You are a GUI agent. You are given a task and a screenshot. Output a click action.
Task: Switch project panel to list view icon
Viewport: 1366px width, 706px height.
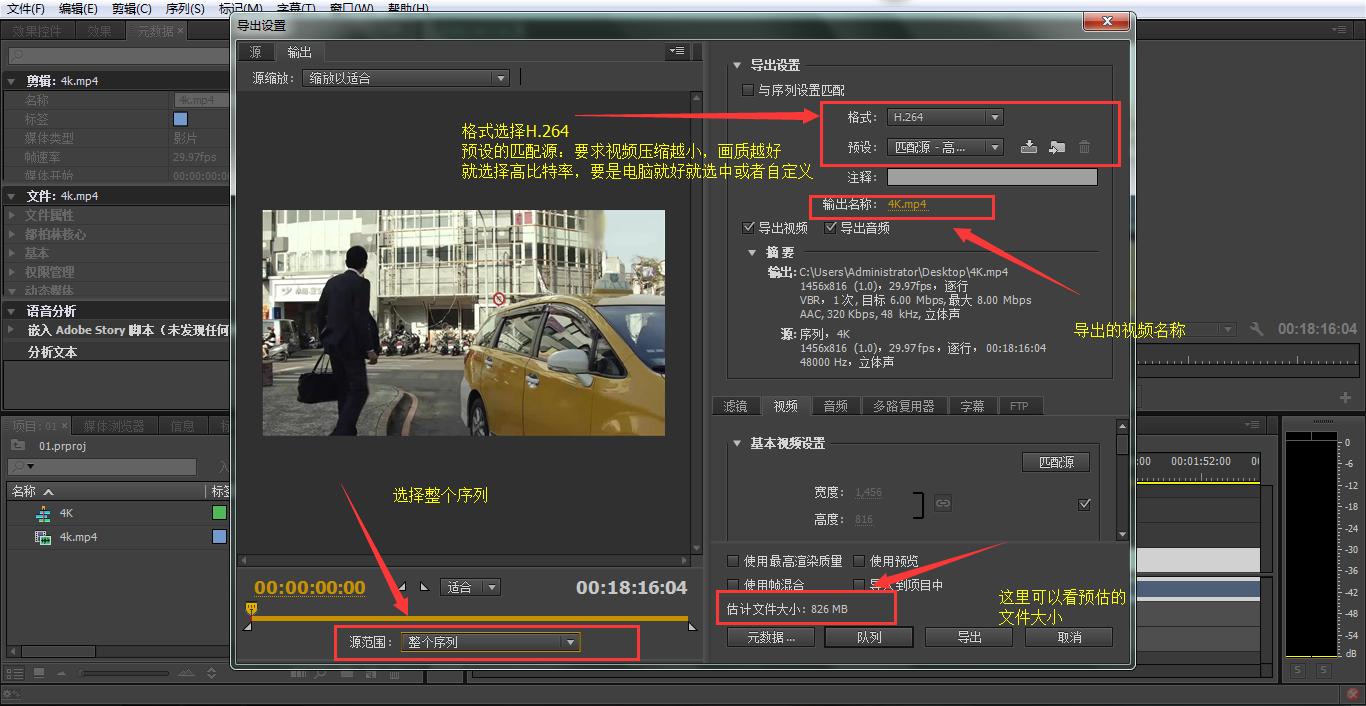pyautogui.click(x=14, y=674)
